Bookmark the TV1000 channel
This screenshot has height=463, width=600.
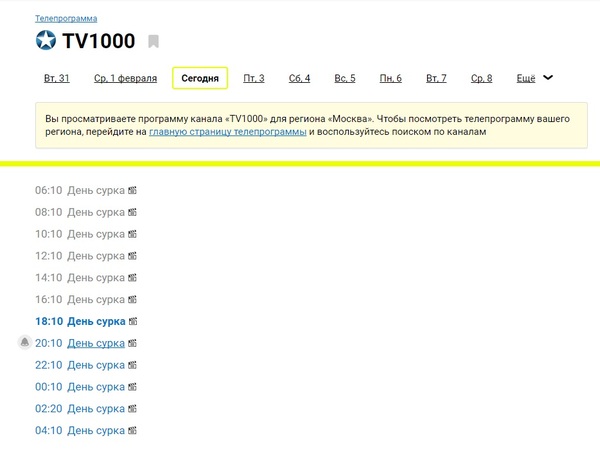pyautogui.click(x=153, y=42)
